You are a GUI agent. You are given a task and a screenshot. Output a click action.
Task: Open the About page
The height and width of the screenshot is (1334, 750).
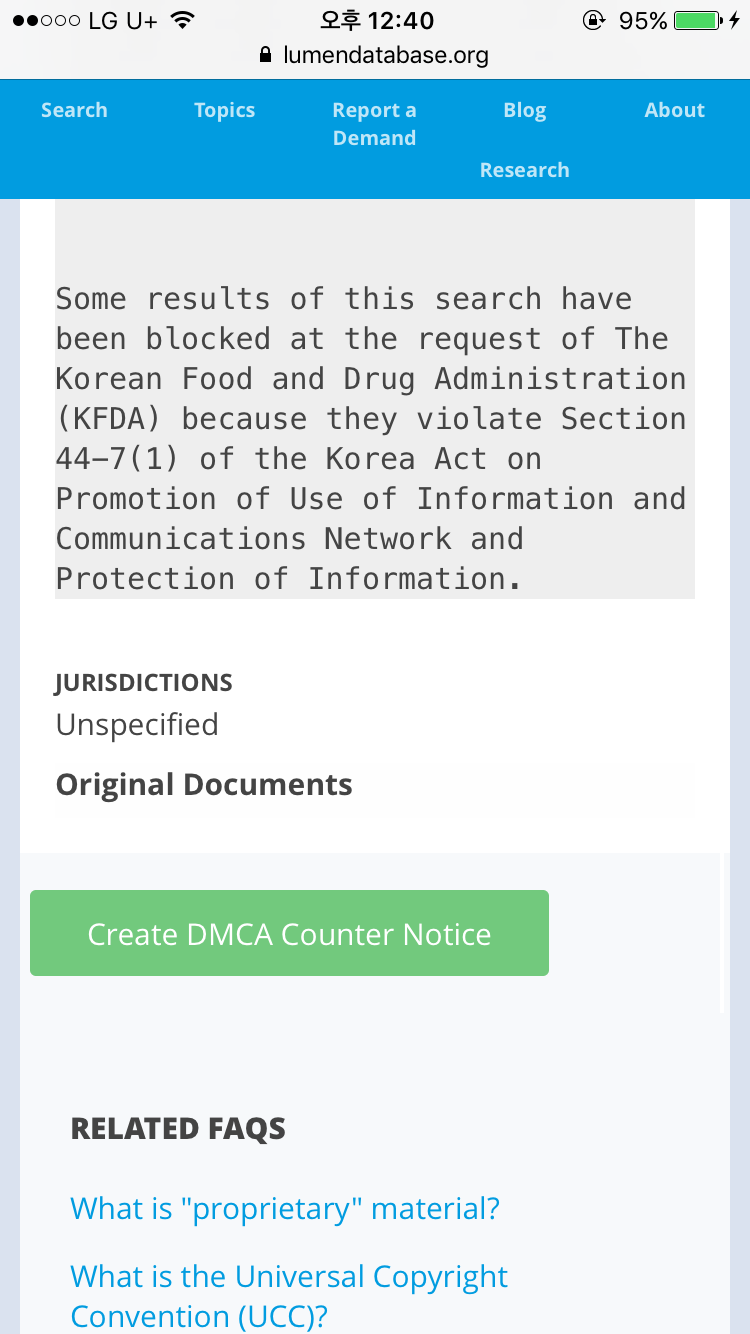674,110
